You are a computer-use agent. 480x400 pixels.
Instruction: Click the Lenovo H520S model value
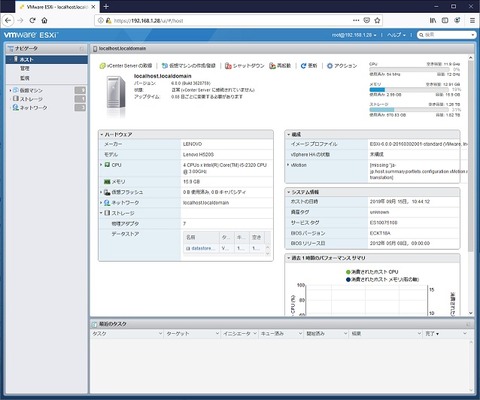198,155
